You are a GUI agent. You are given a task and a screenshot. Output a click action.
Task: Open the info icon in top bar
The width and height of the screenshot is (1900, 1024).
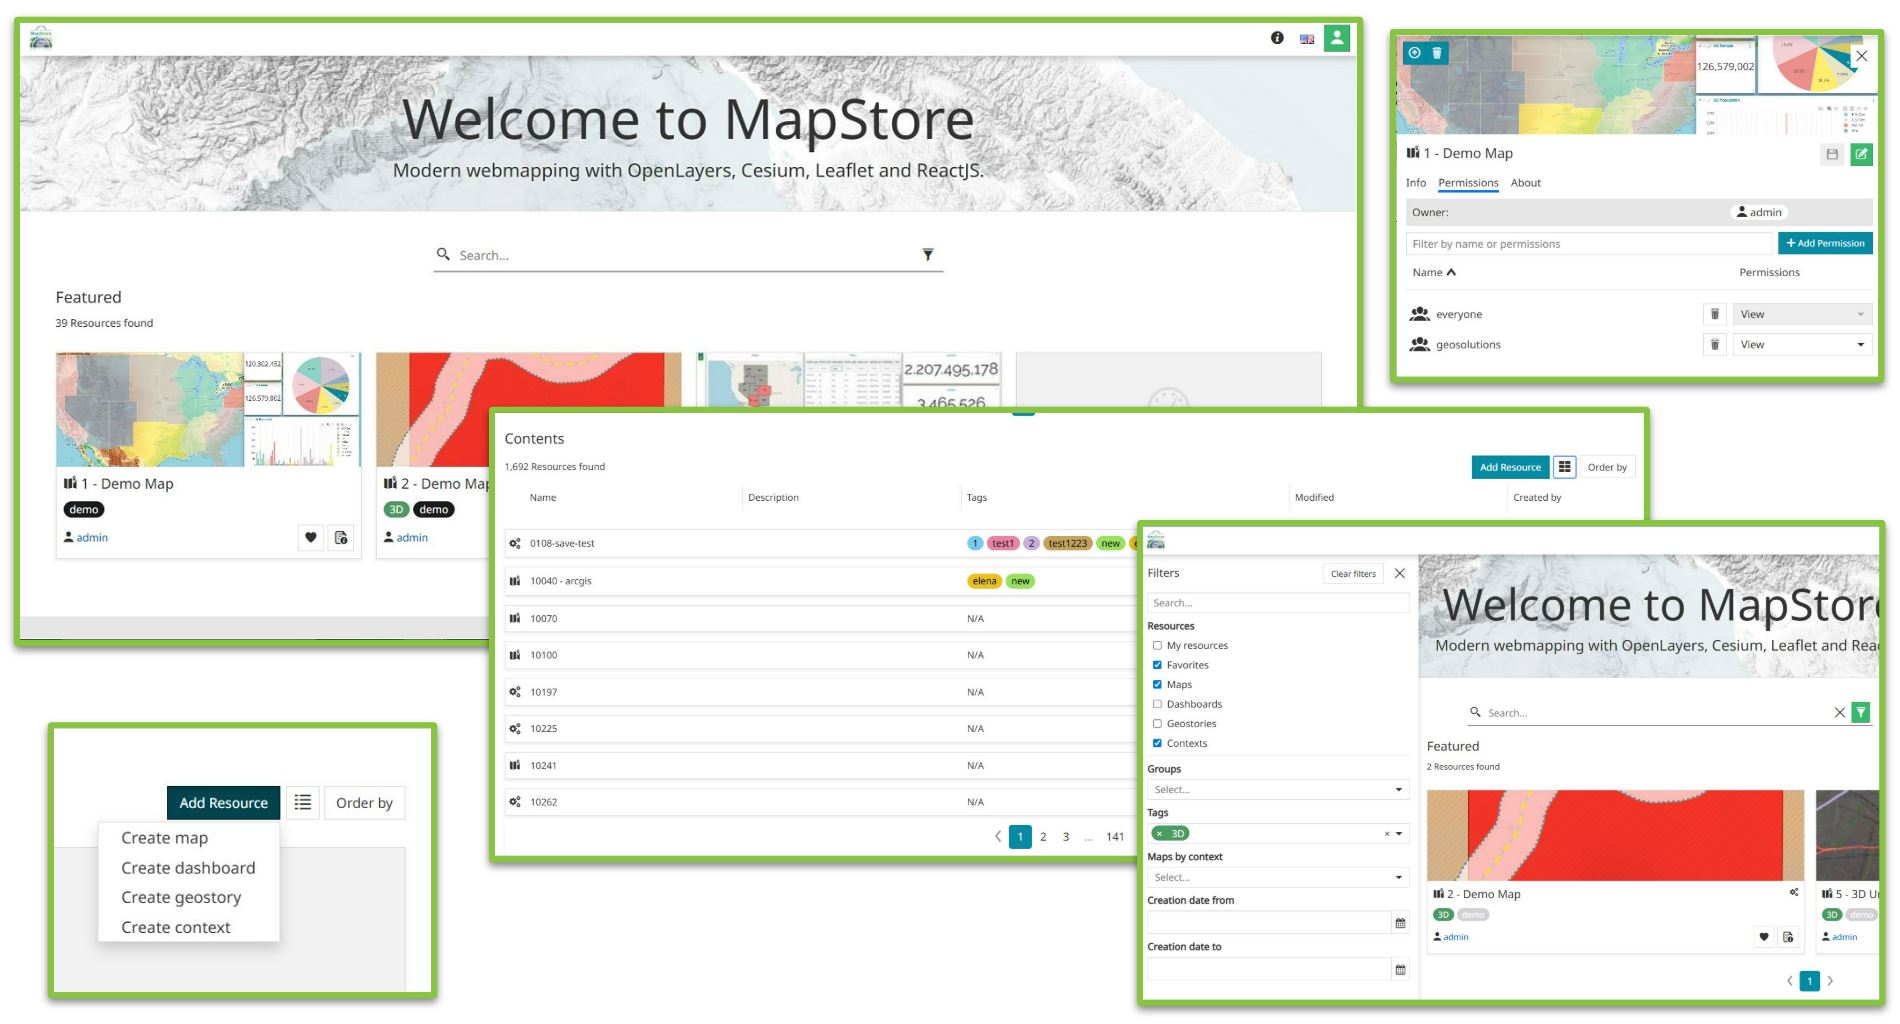[1277, 38]
